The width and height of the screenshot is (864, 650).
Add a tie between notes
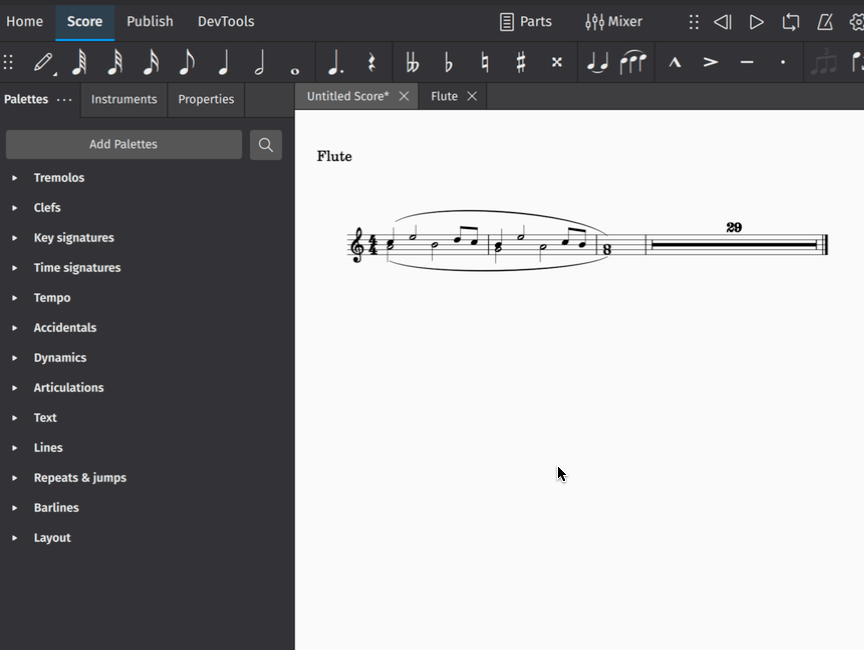click(597, 62)
